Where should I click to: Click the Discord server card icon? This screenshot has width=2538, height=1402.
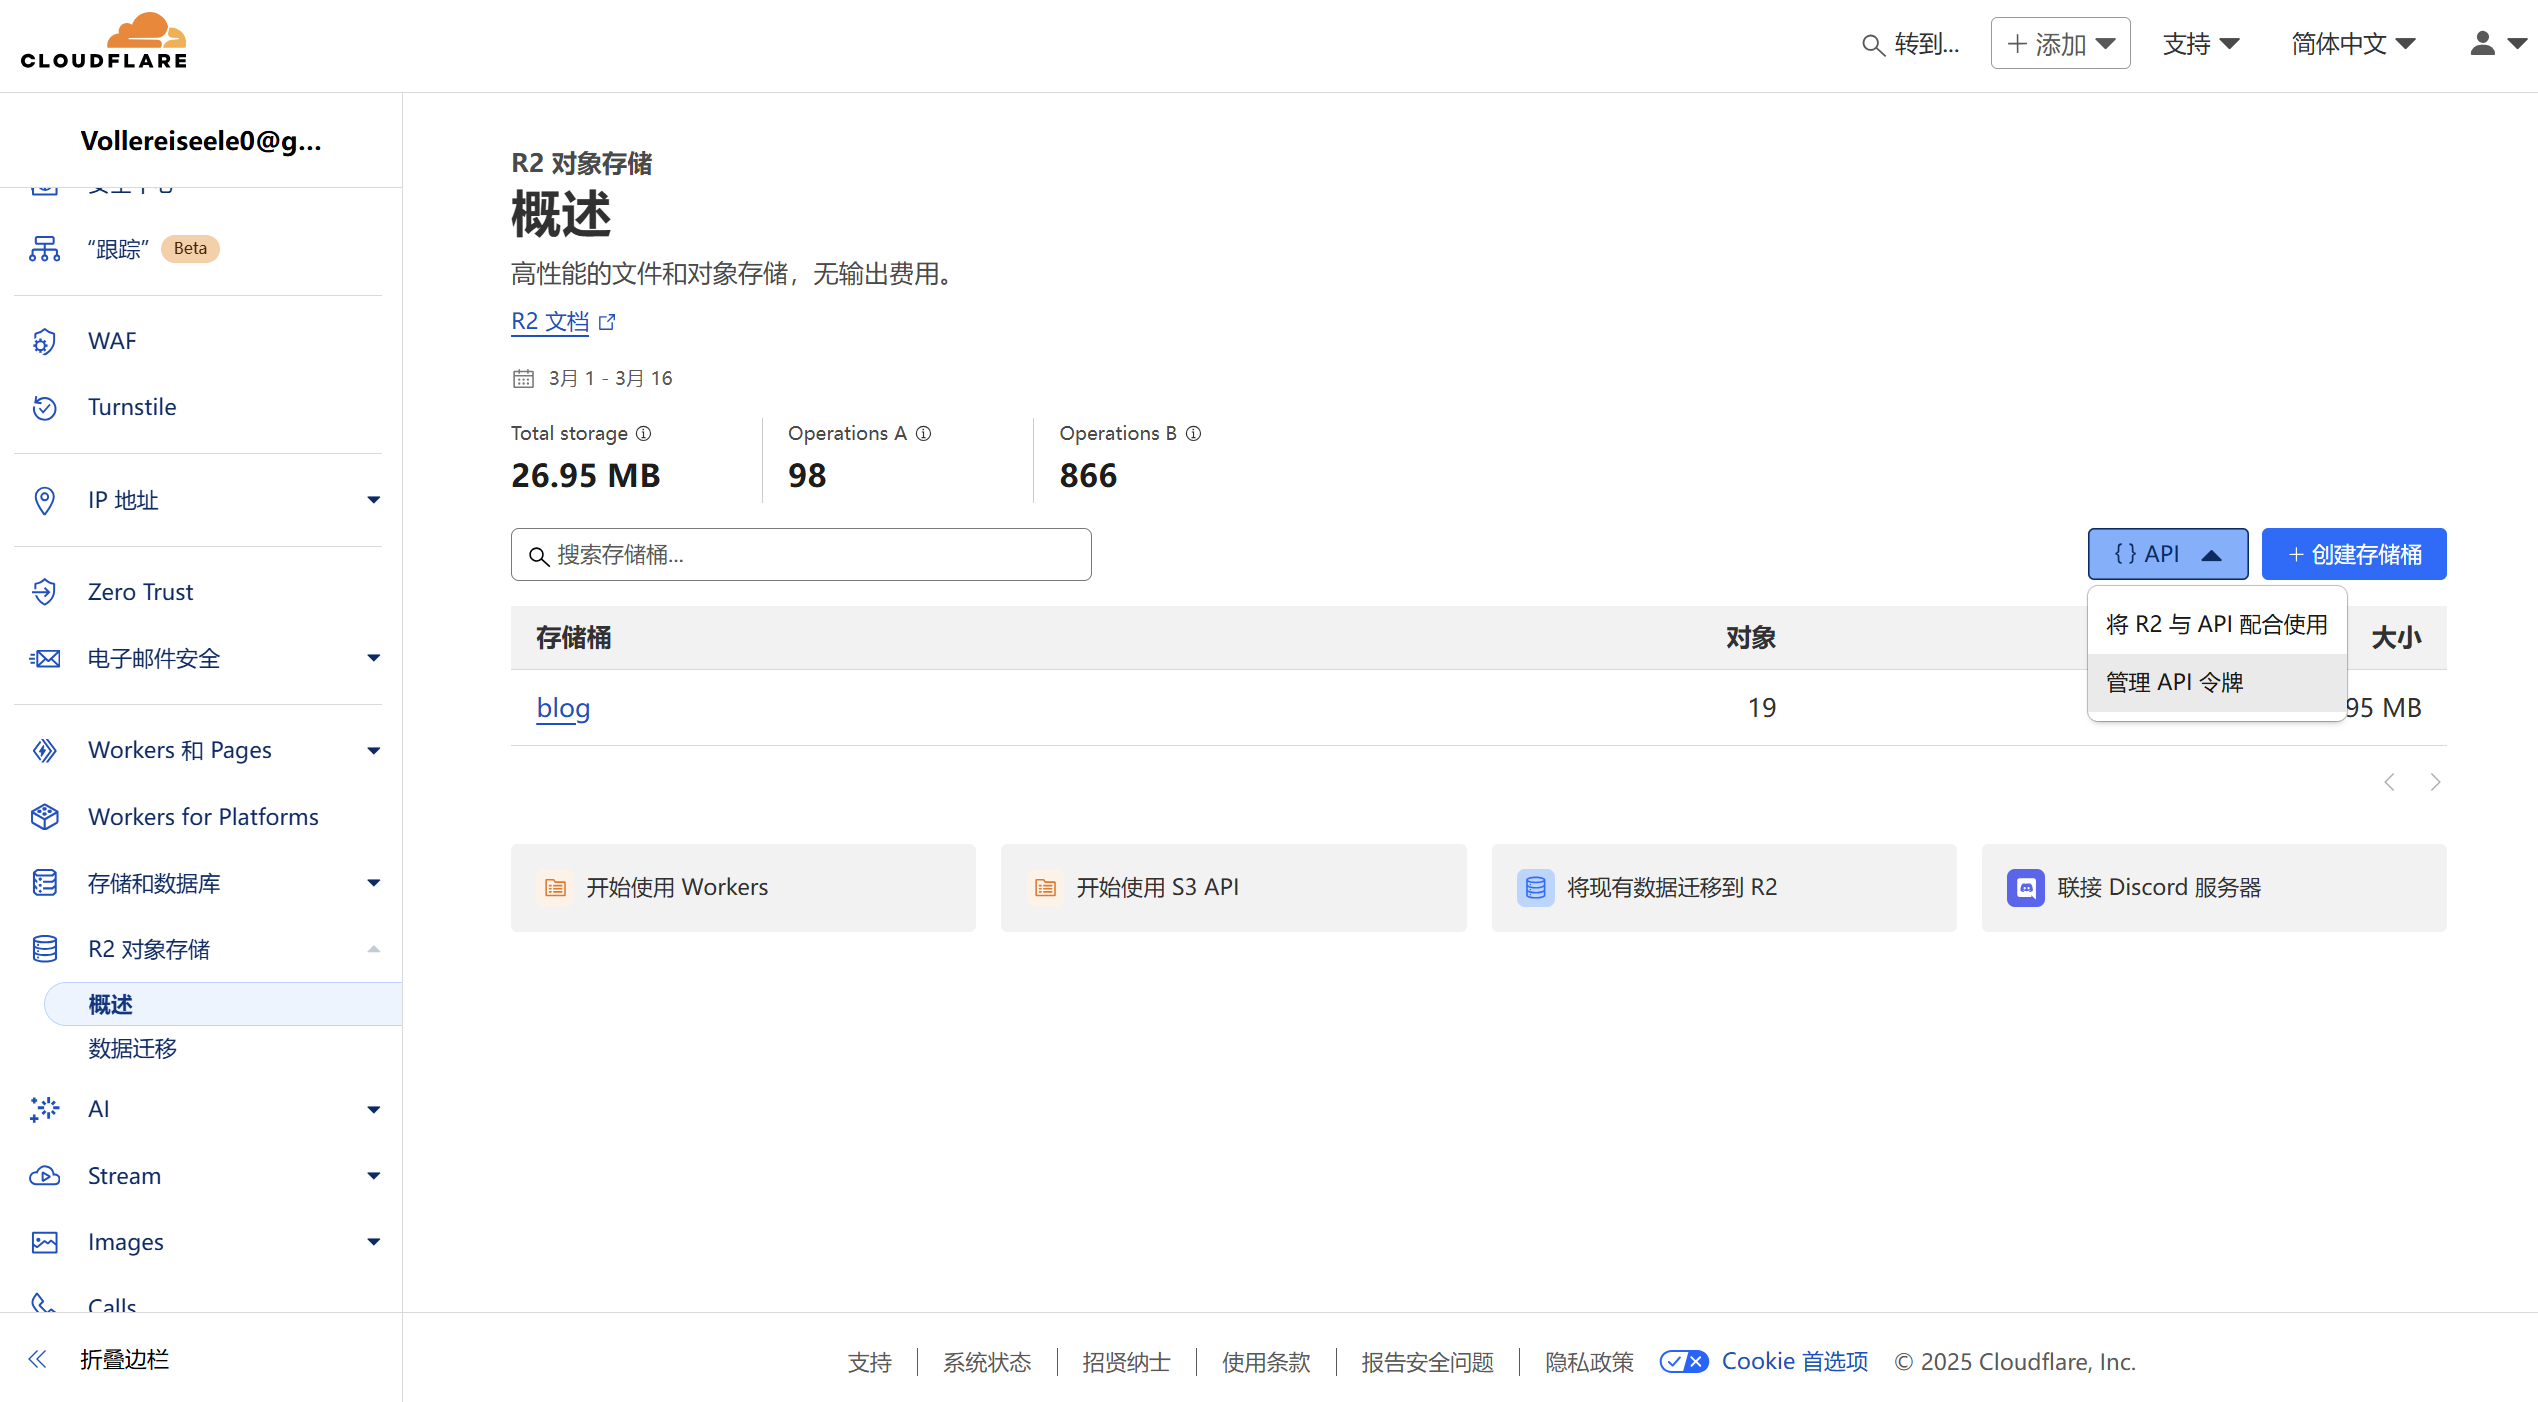pyautogui.click(x=2025, y=887)
